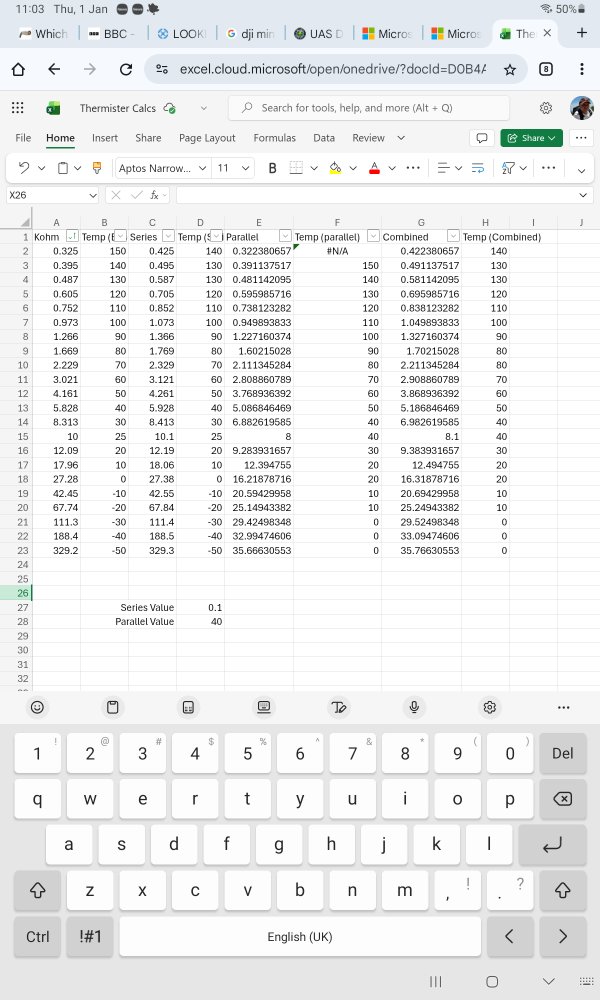Image resolution: width=600 pixels, height=1000 pixels.
Task: Open a new browser tab
Action: point(582,33)
